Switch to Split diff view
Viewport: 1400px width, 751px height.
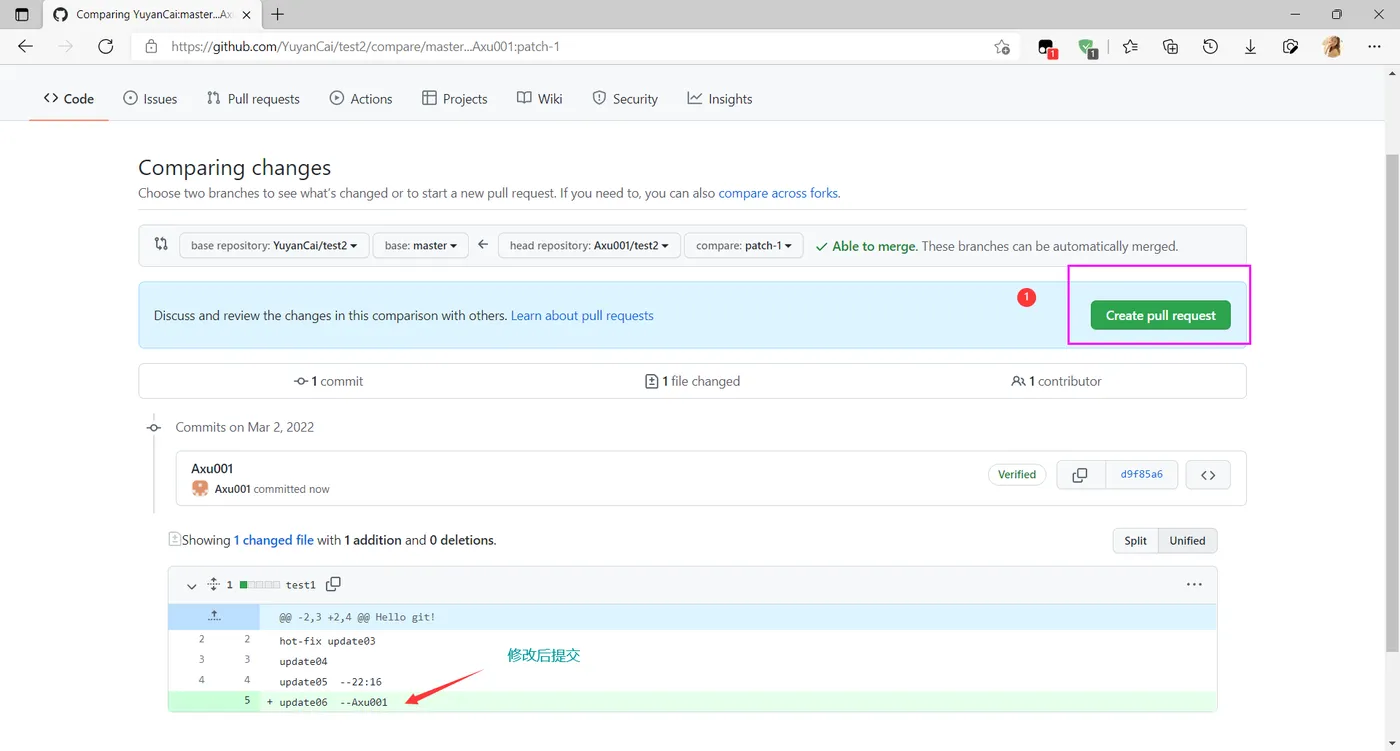(1136, 541)
